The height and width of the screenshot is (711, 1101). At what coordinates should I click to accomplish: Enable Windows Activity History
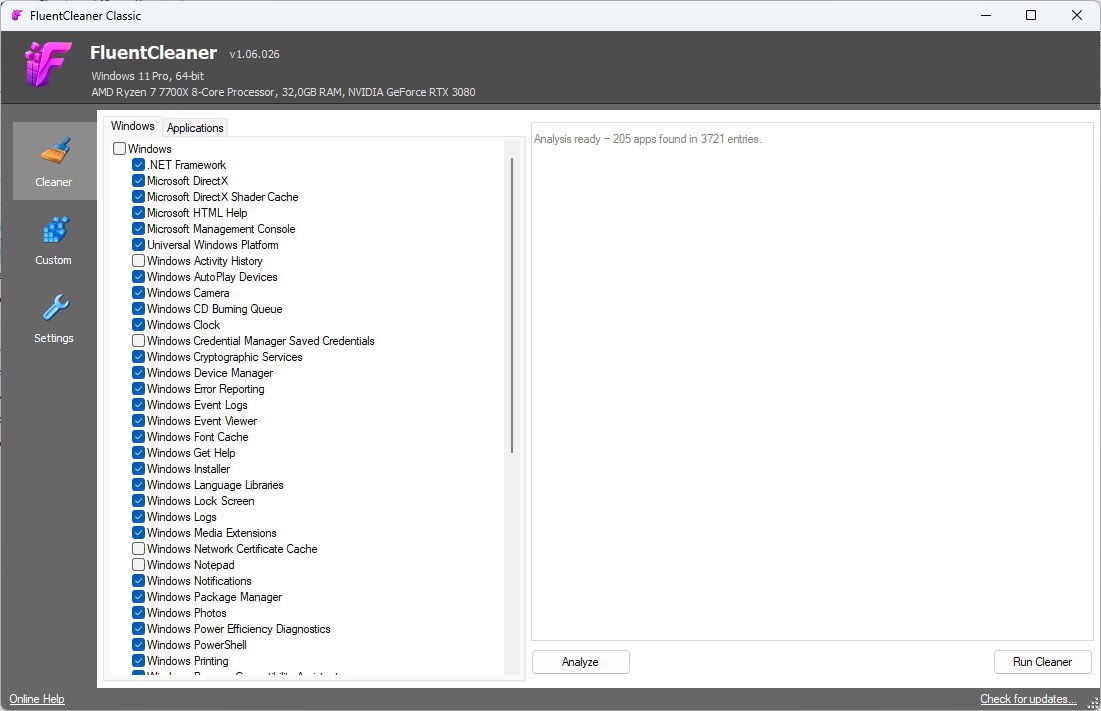pyautogui.click(x=138, y=260)
